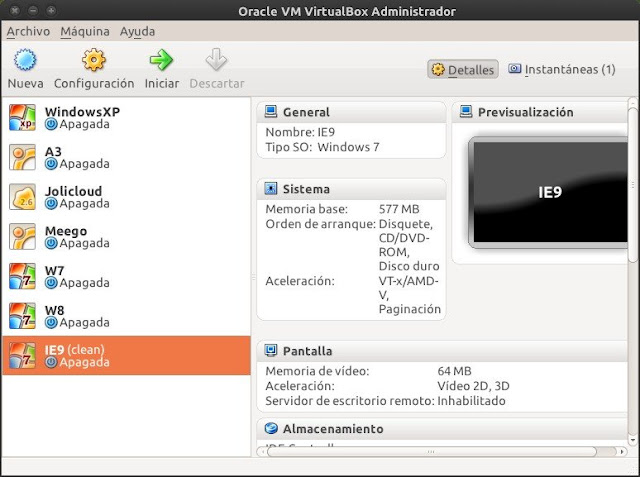The image size is (640, 477).
Task: Click the Almacenamiento disk icon
Action: [271, 428]
